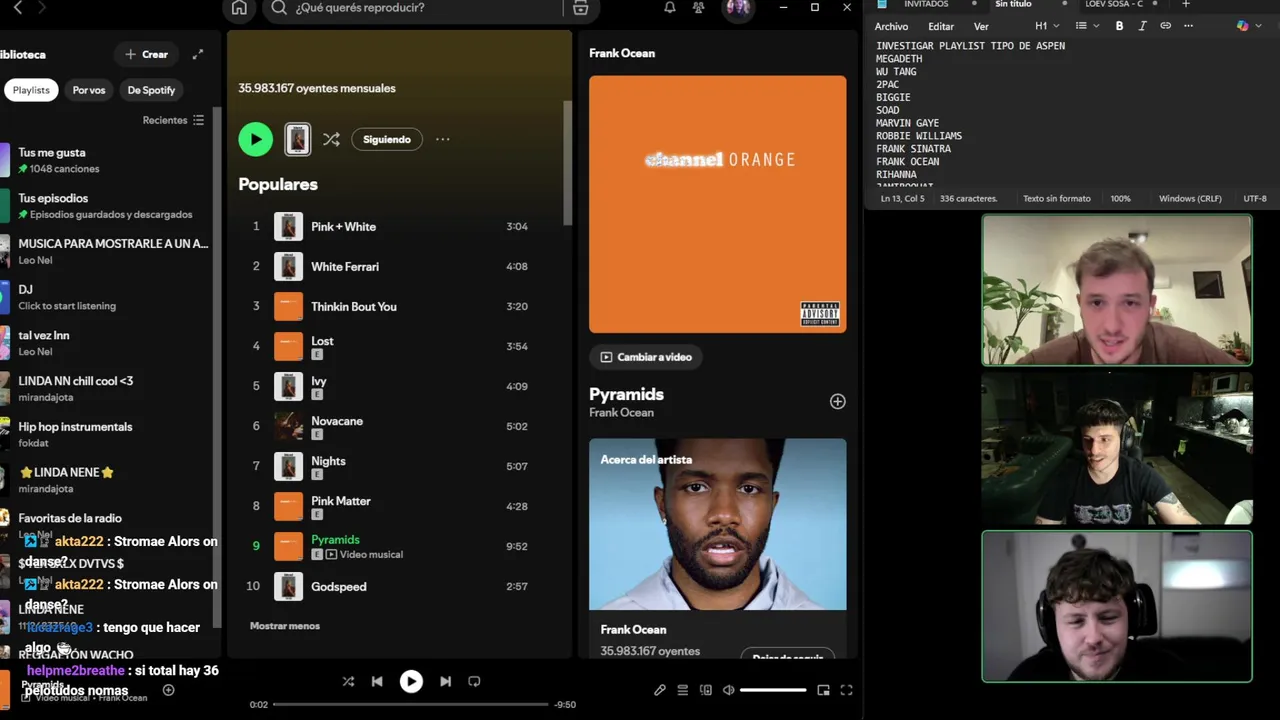Switch to the INVITADOS tab in Notepad
1280x720 pixels.
click(x=926, y=5)
